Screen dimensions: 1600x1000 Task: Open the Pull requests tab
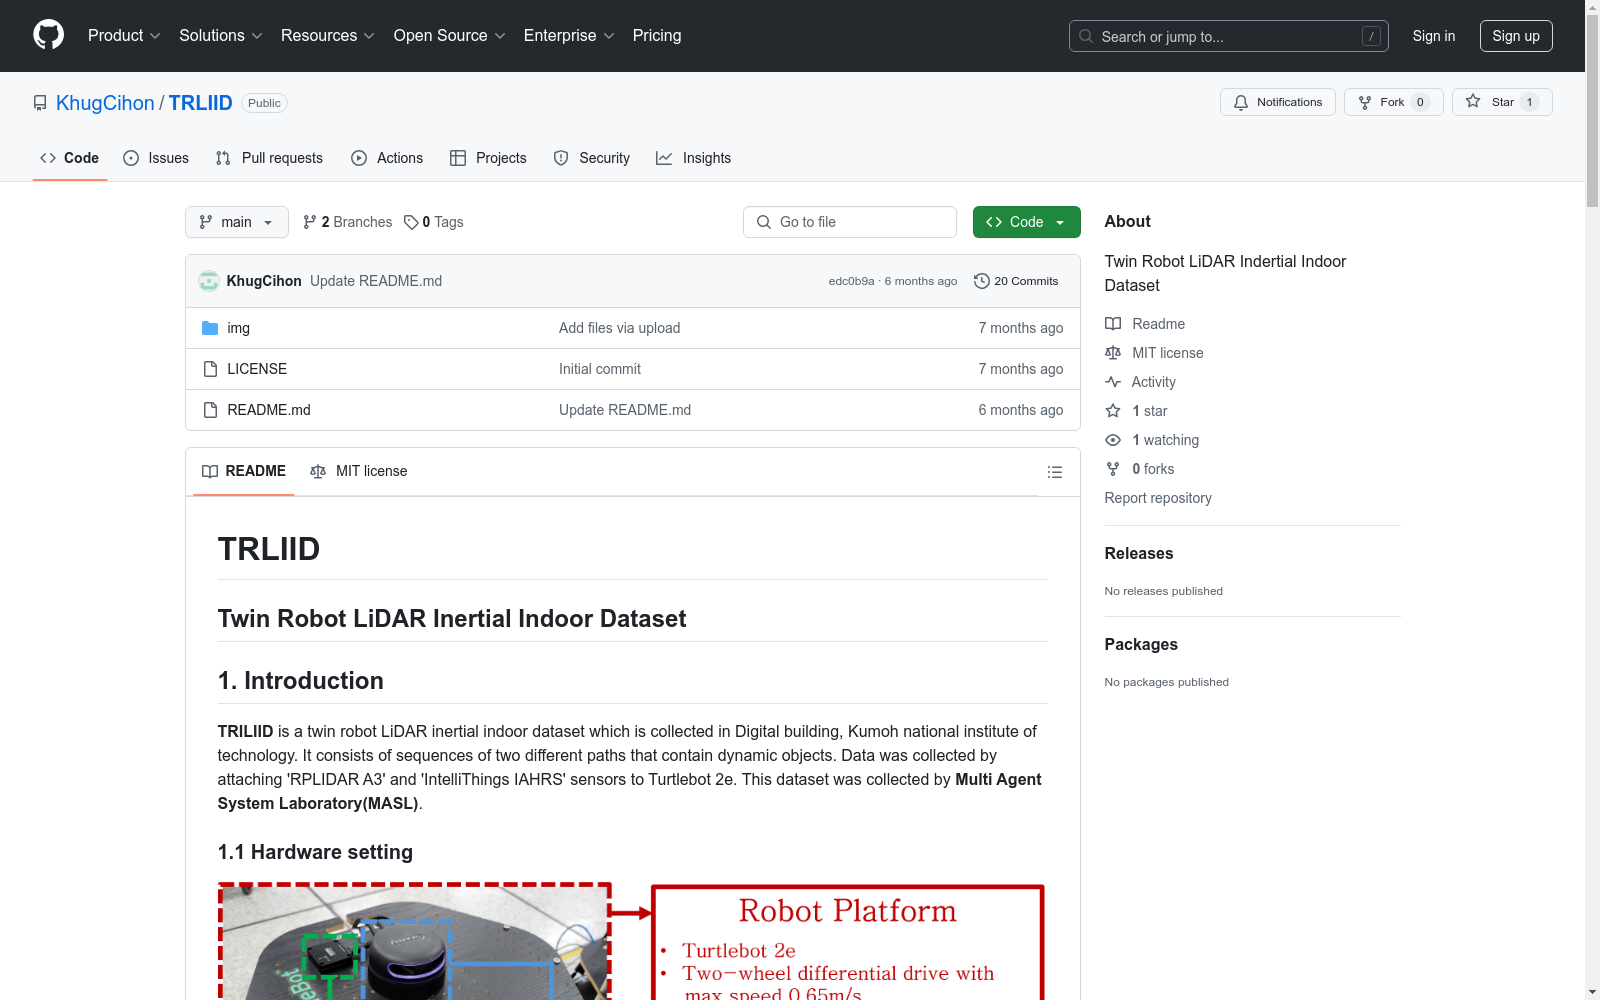(x=269, y=158)
